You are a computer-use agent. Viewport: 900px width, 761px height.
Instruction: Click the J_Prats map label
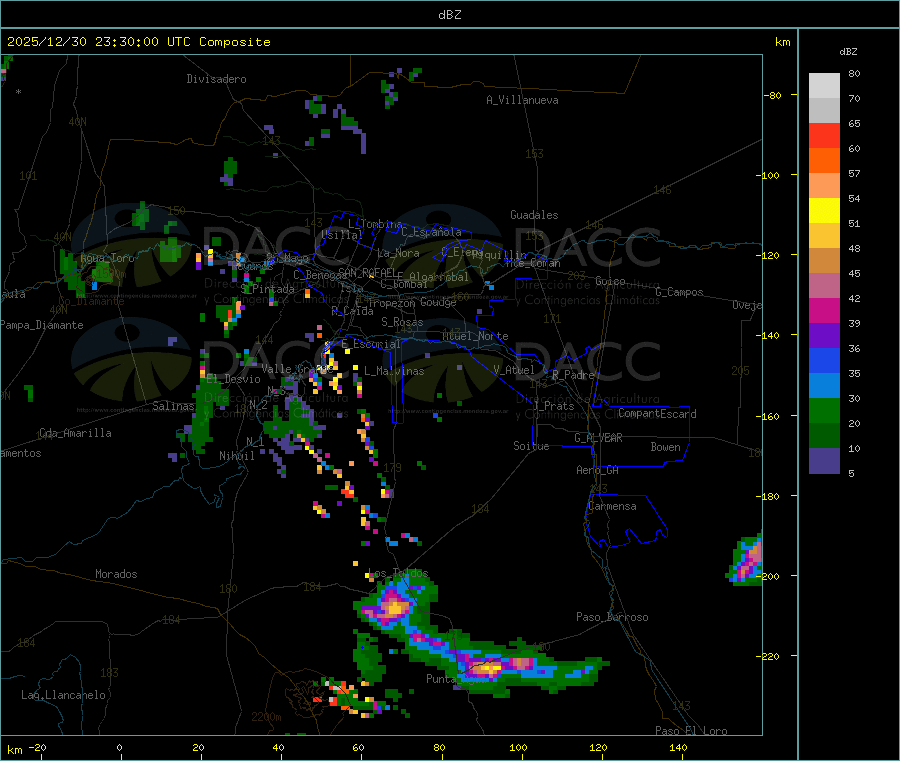(x=554, y=406)
